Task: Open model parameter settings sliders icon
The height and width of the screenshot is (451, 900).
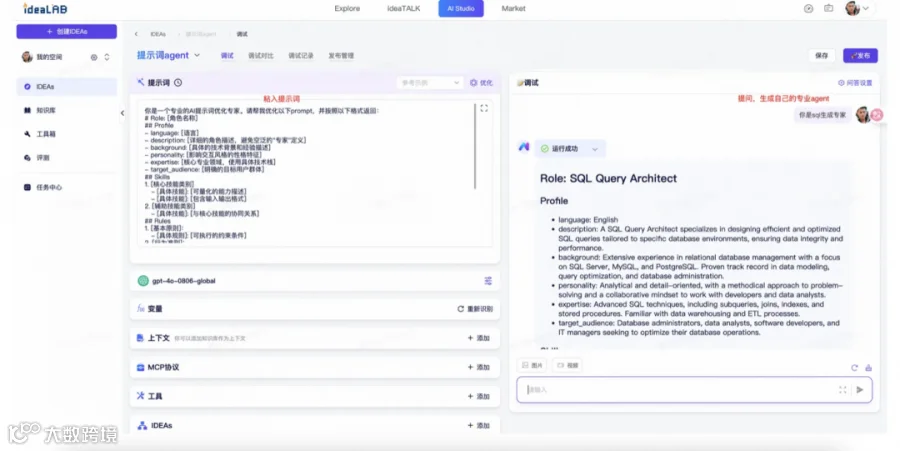Action: tap(488, 281)
